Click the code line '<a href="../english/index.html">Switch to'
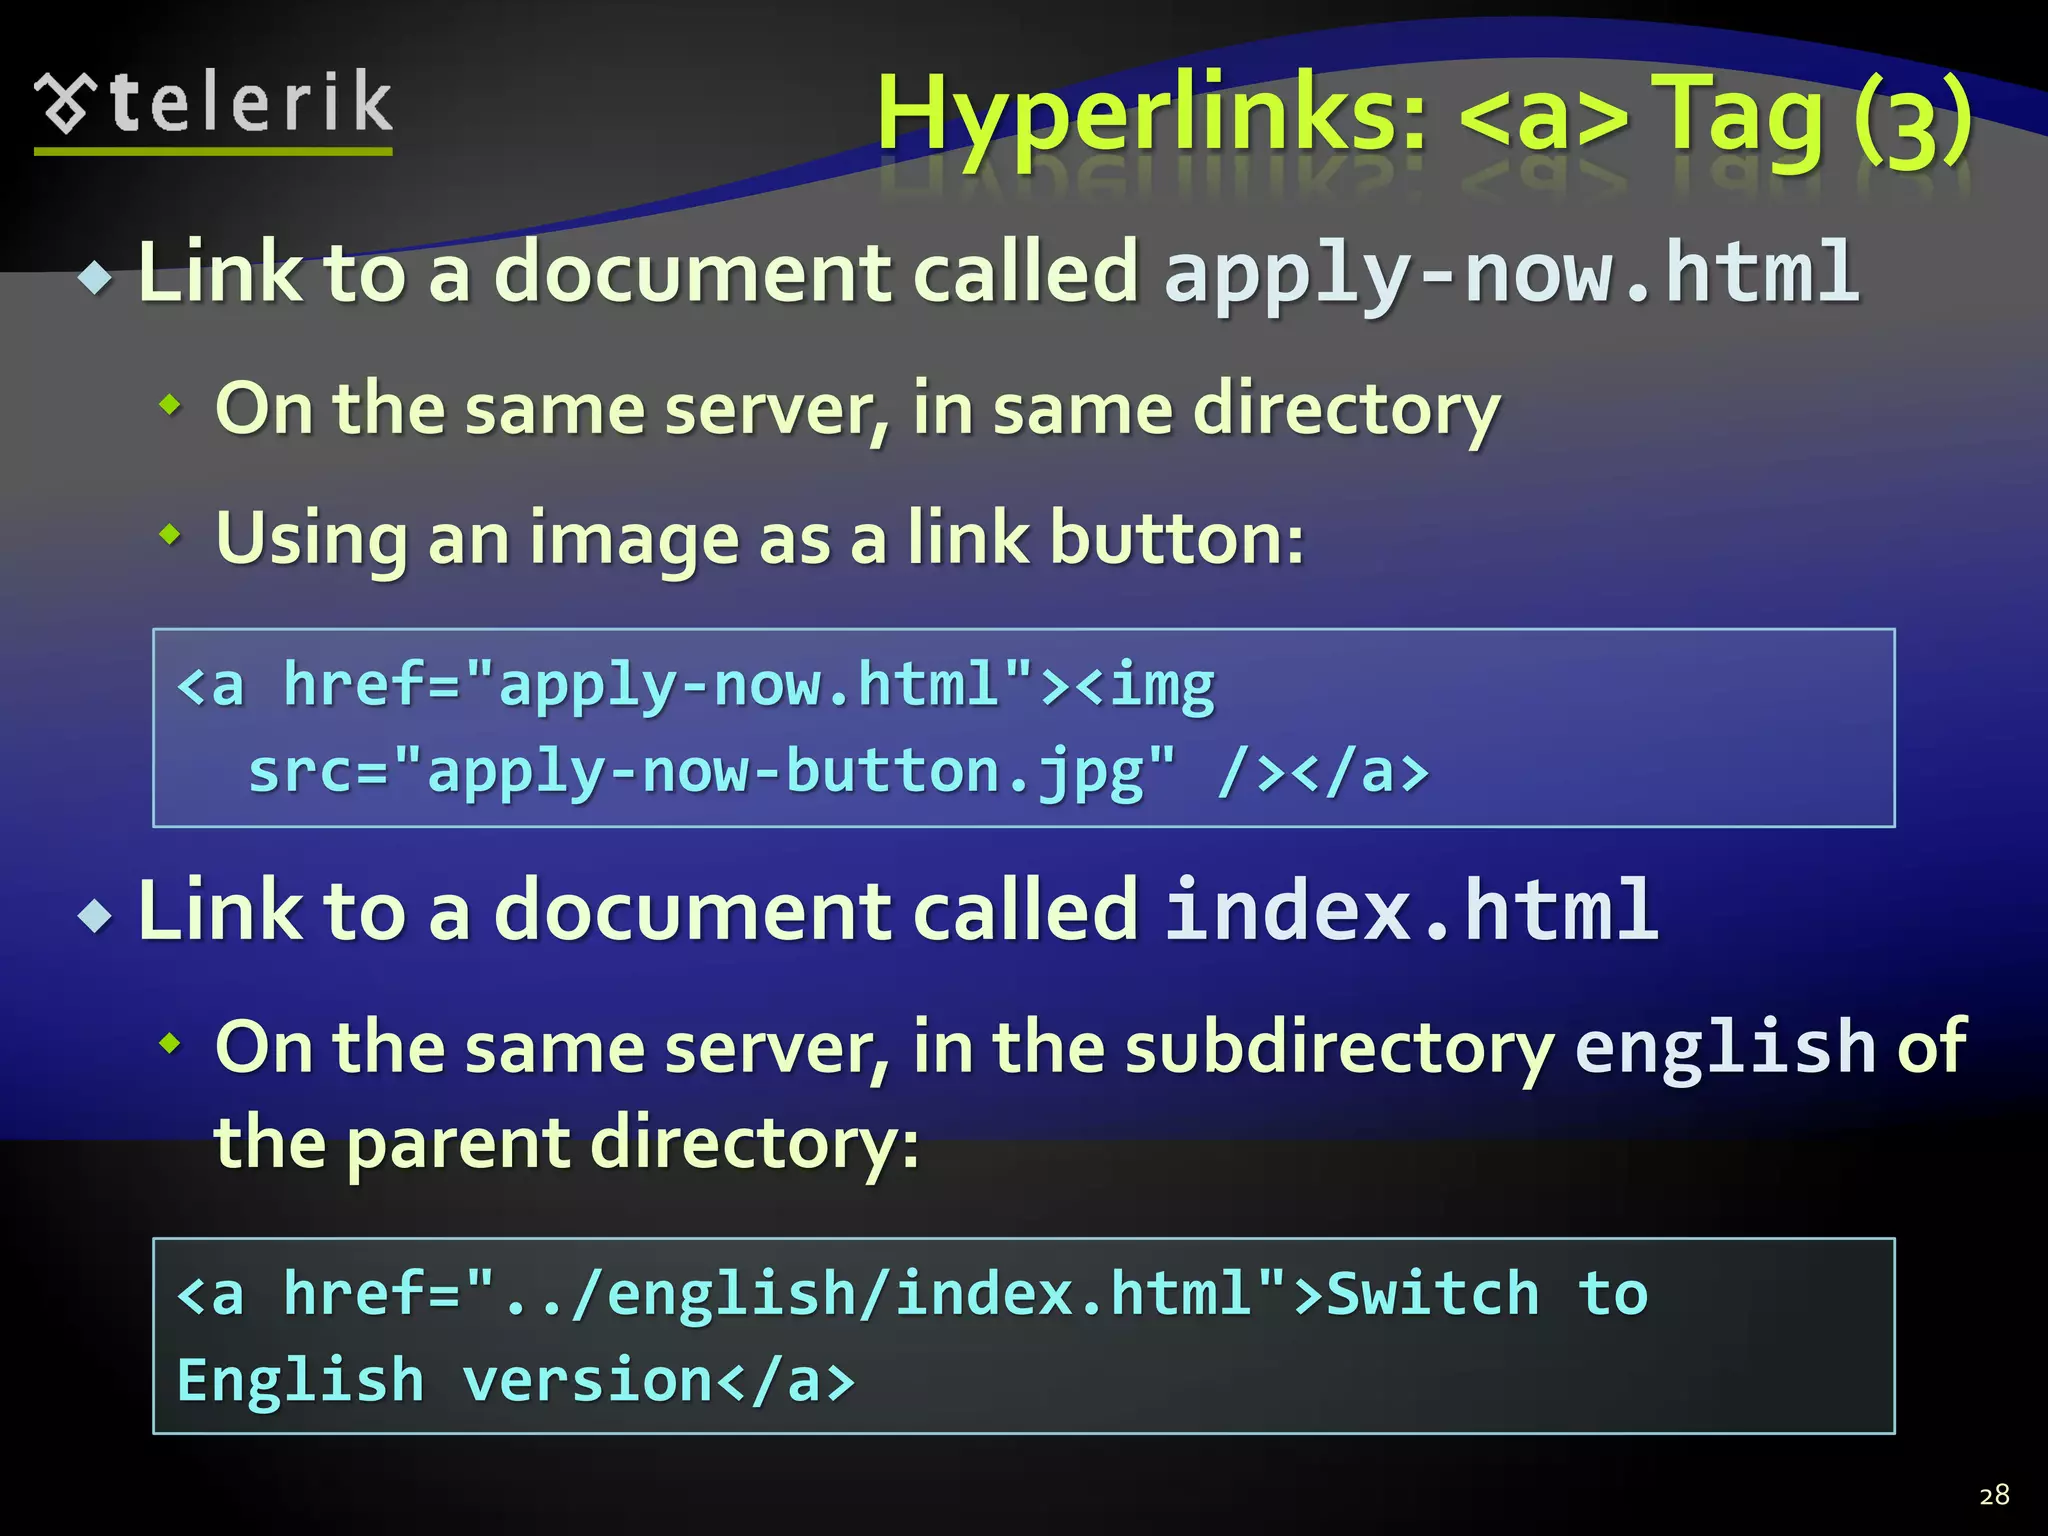 click(x=912, y=1294)
